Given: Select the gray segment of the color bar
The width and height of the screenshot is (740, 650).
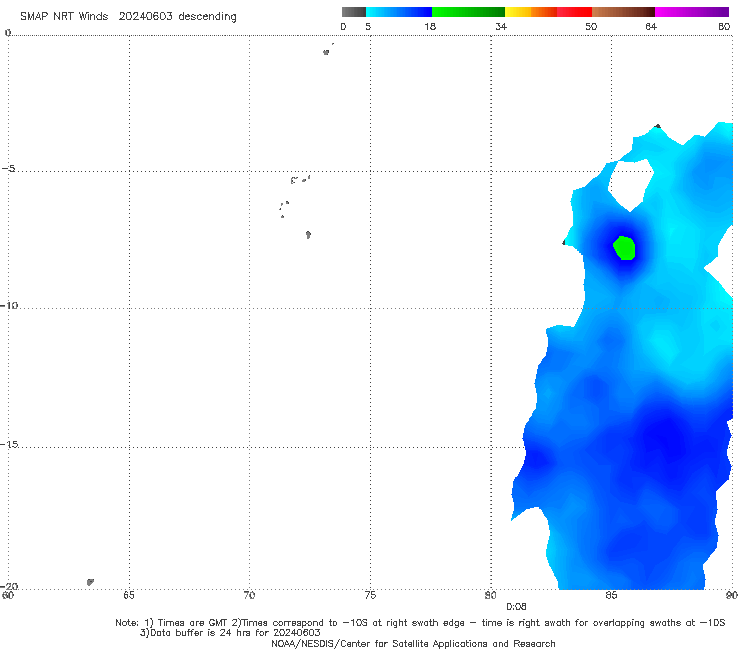Looking at the screenshot, I should (x=354, y=12).
